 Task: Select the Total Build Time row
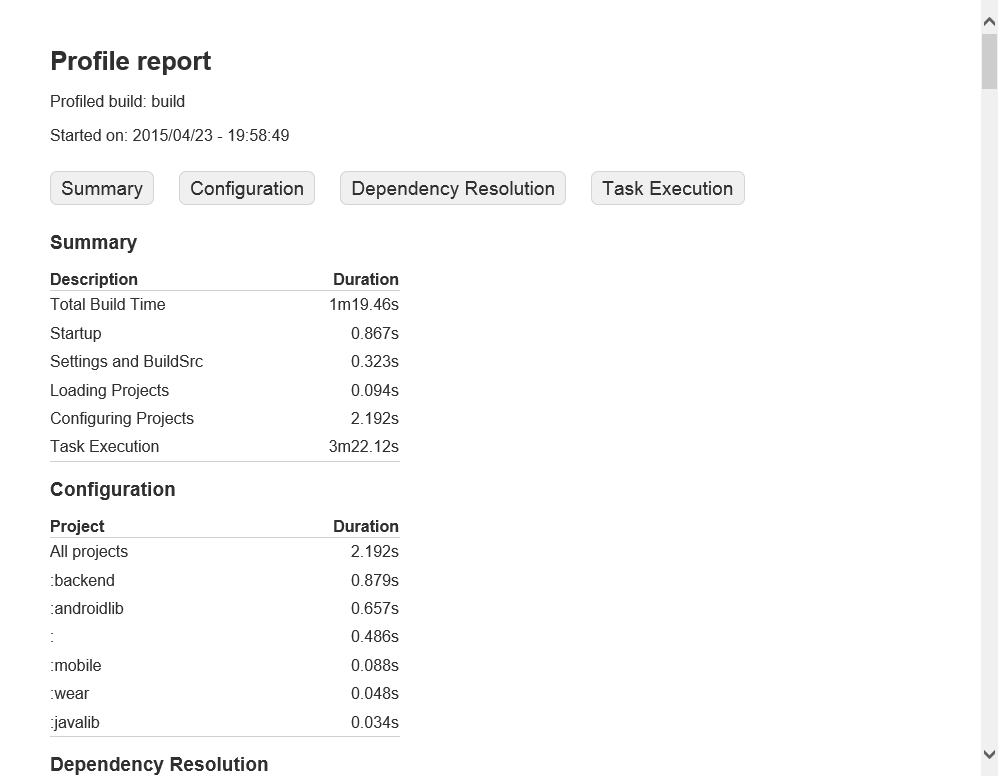click(107, 304)
